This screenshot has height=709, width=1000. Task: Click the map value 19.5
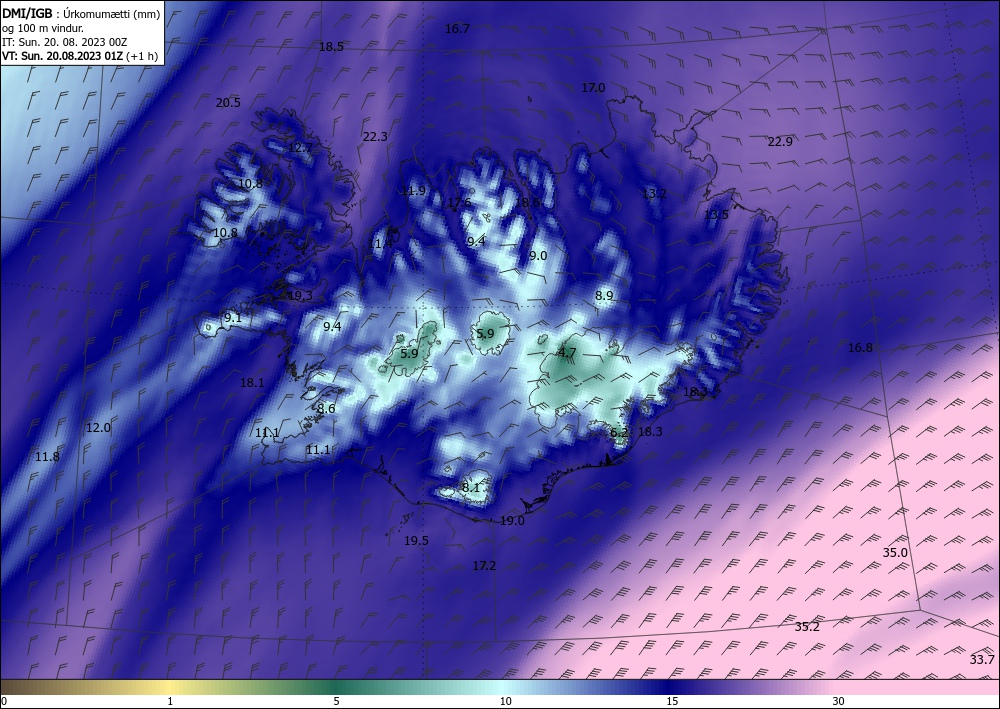pyautogui.click(x=416, y=541)
